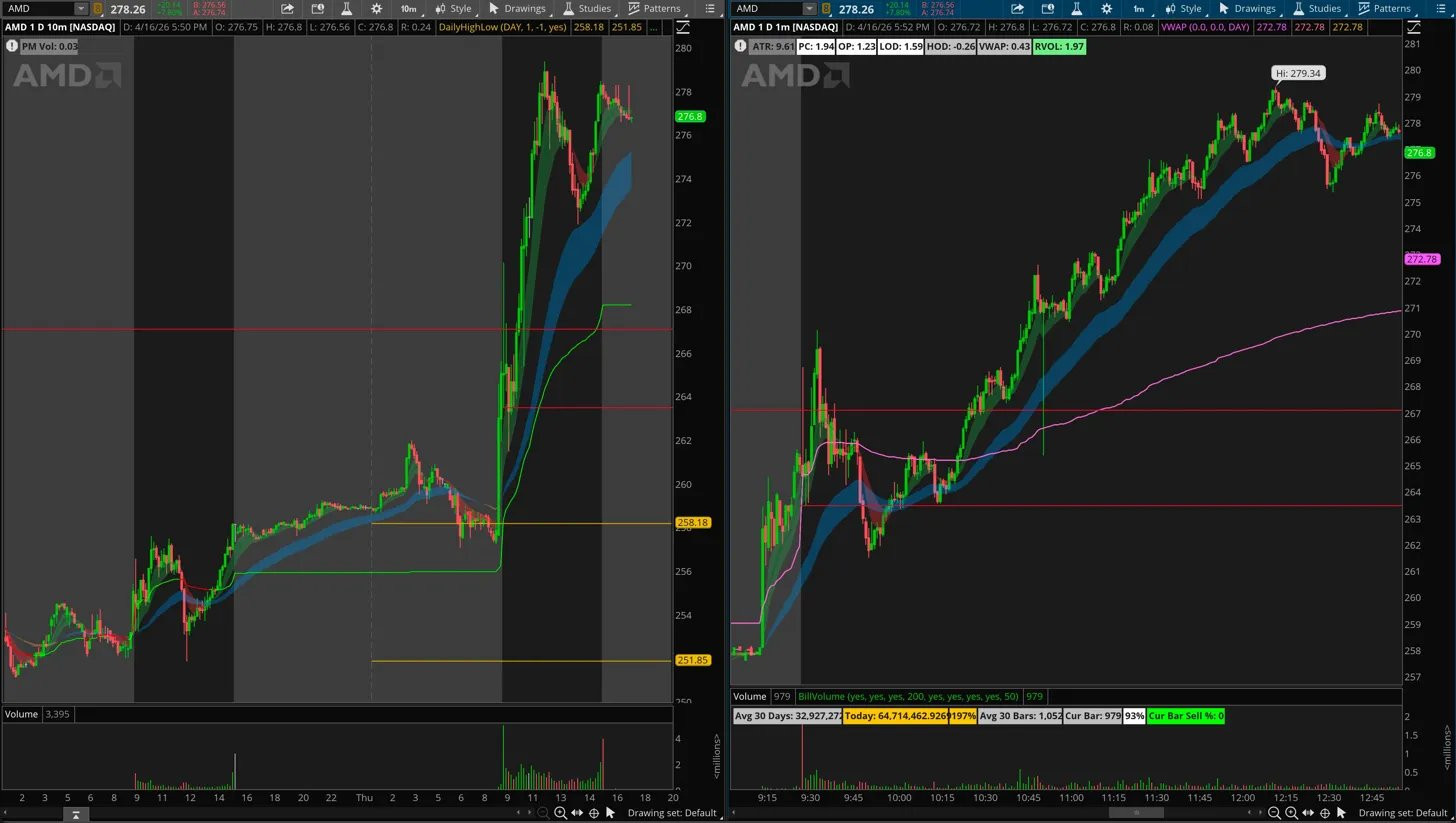Screen dimensions: 1456x823
Task: Click the ATR: 9.61 label
Action: click(773, 46)
